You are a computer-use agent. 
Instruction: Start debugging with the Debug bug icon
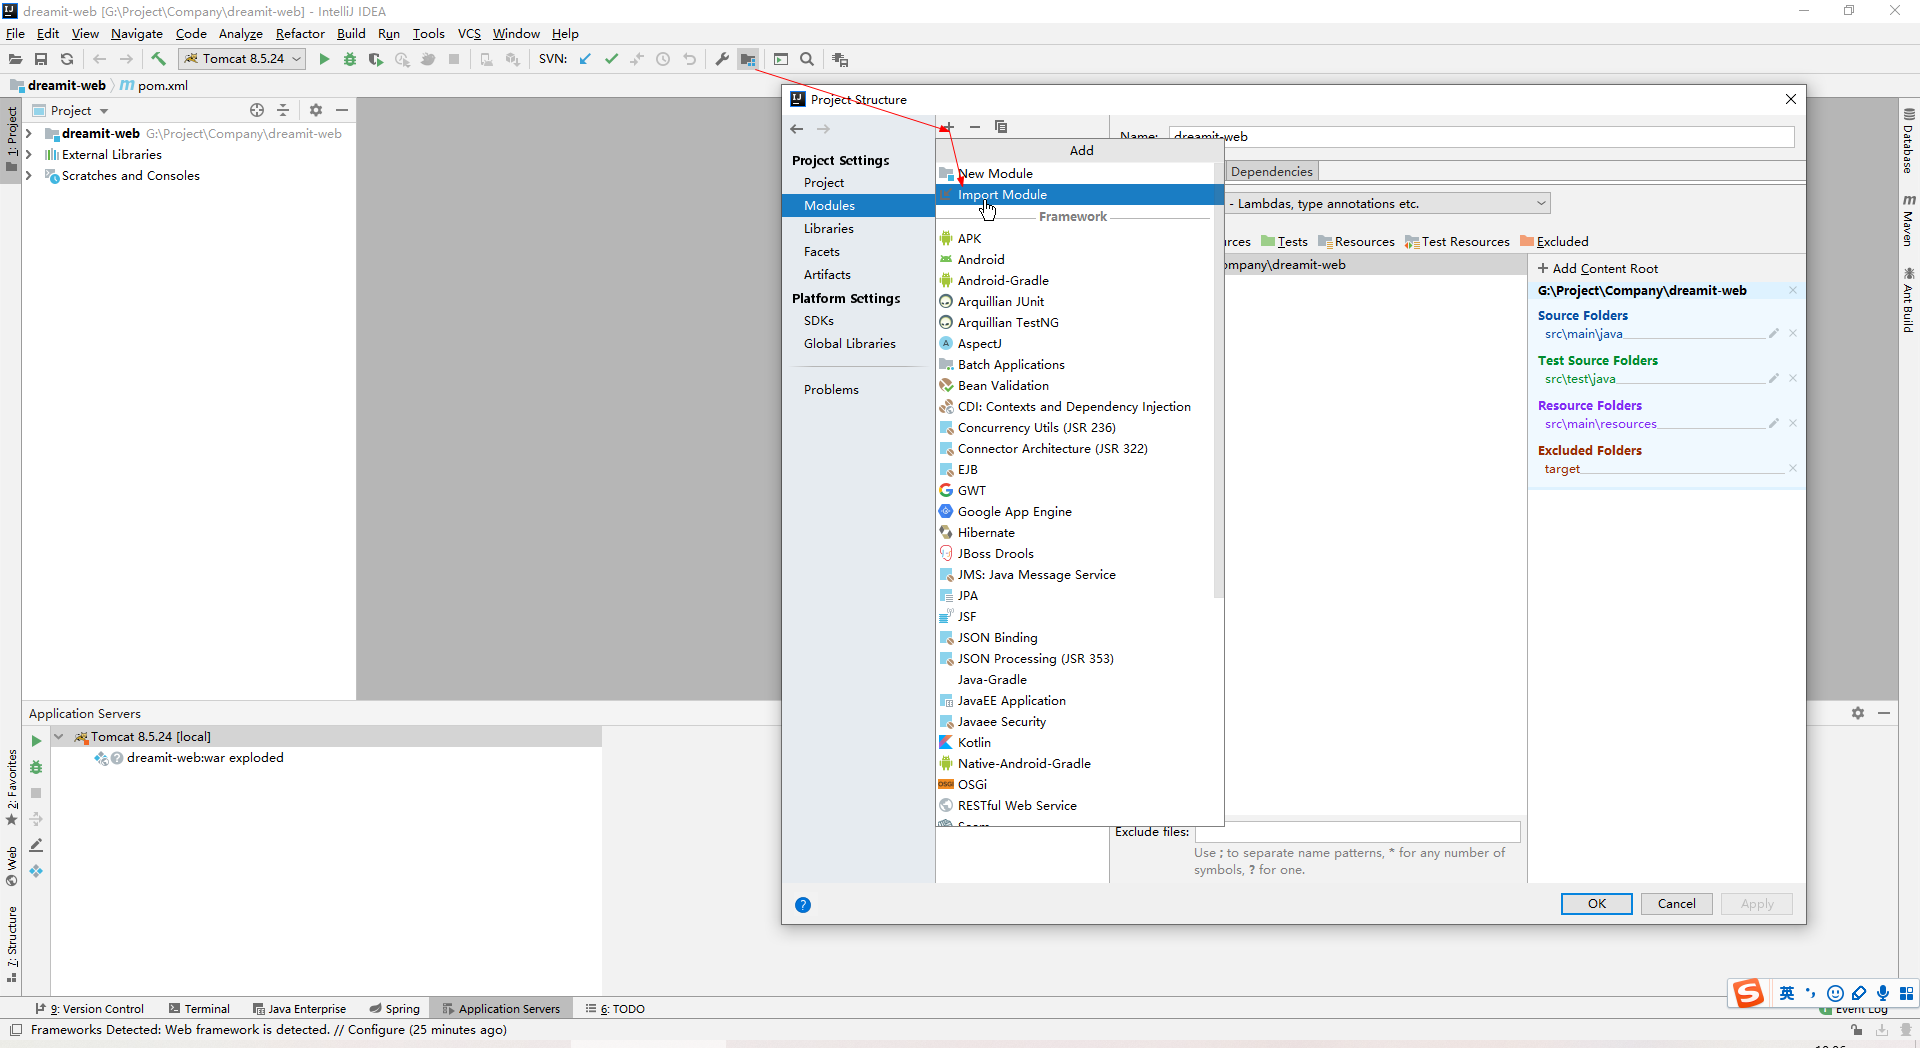[x=350, y=60]
